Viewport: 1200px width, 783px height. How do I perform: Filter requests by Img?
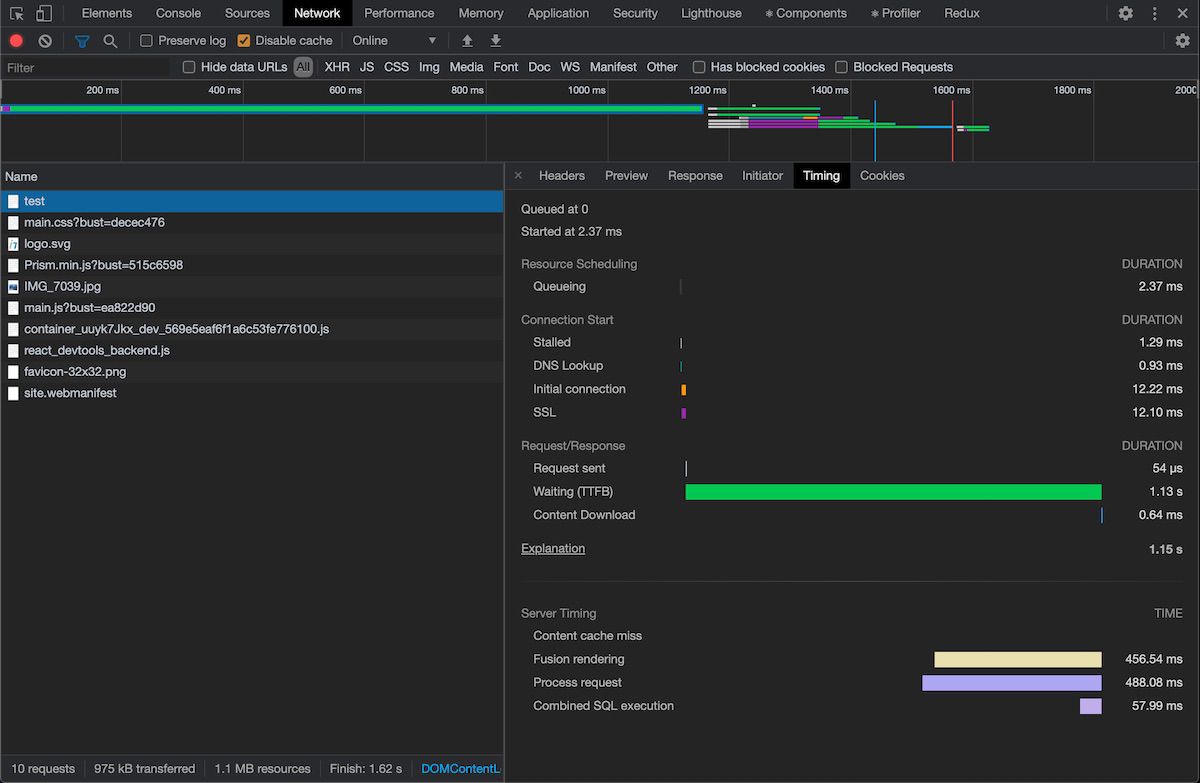click(x=429, y=67)
